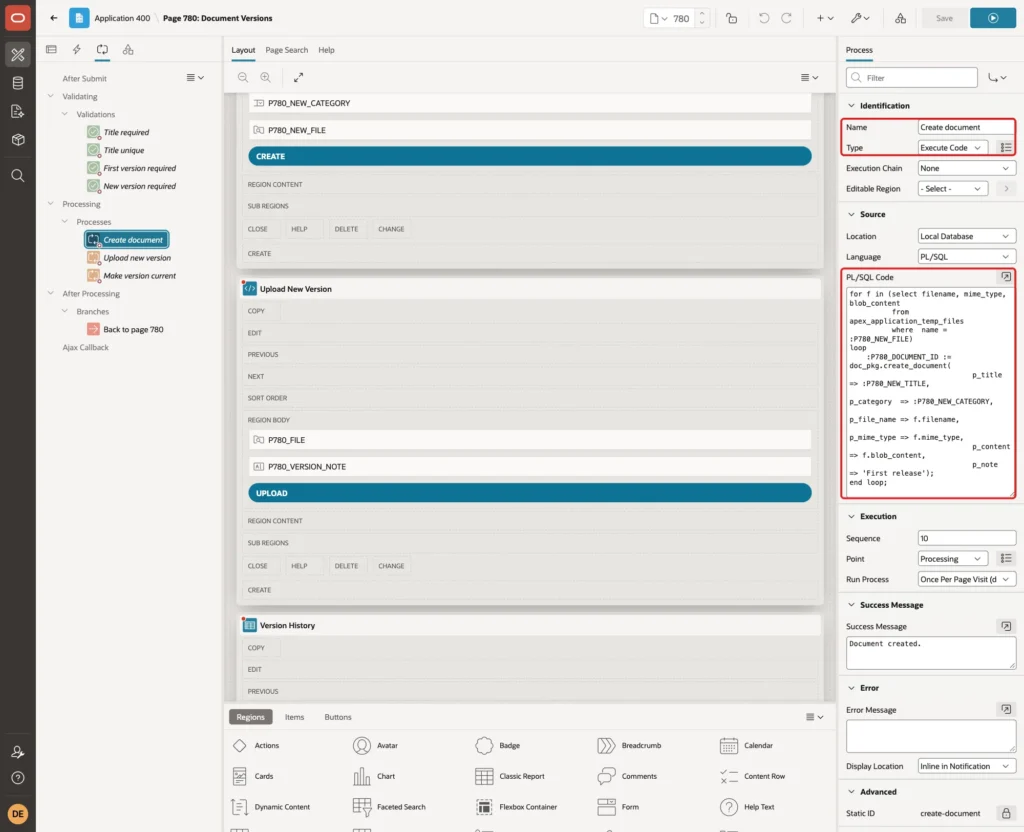The image size is (1024, 832).
Task: Switch to the Shared Components tab
Action: click(128, 50)
